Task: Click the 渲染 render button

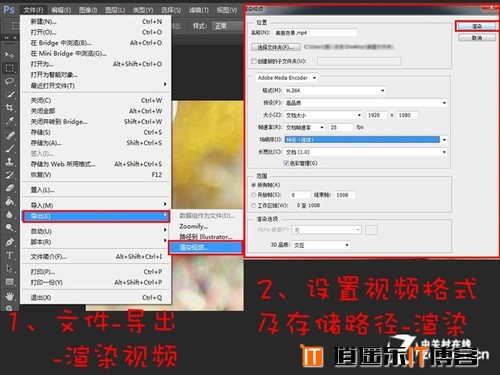Action: (x=477, y=26)
